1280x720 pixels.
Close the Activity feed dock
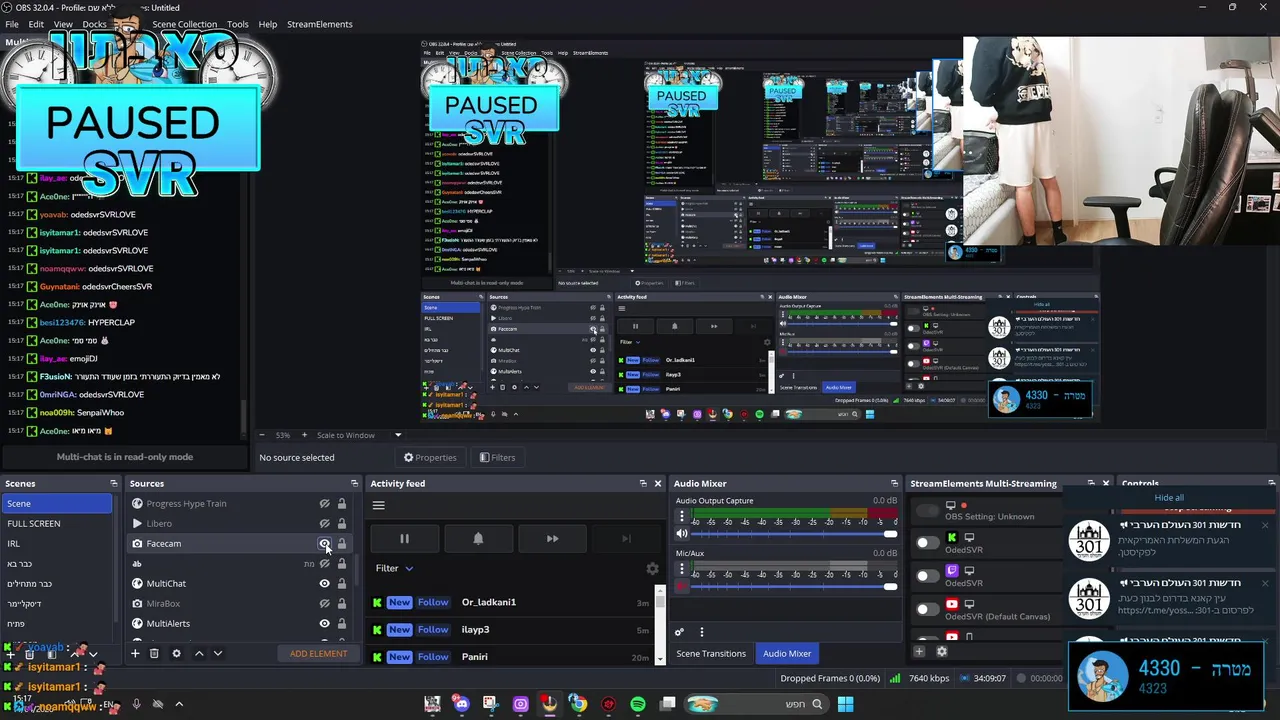click(657, 484)
